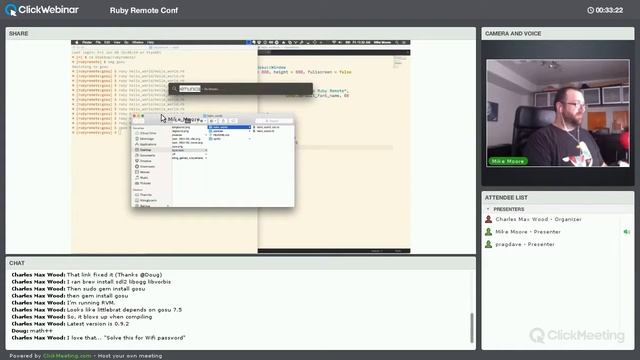Click Mike Moore's webcam video
Image resolution: width=640 pixels, height=360 pixels.
pos(558,113)
